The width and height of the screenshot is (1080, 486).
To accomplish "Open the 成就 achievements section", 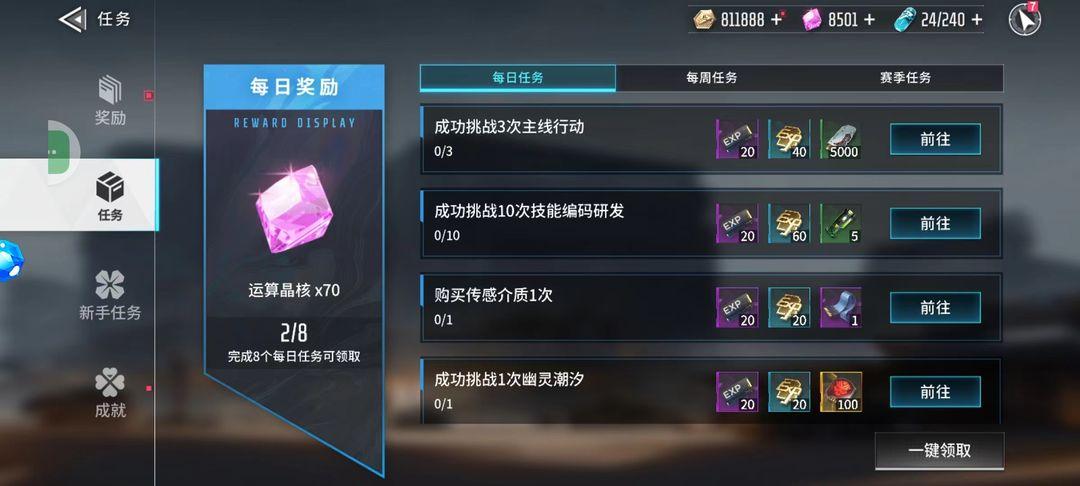I will (110, 394).
